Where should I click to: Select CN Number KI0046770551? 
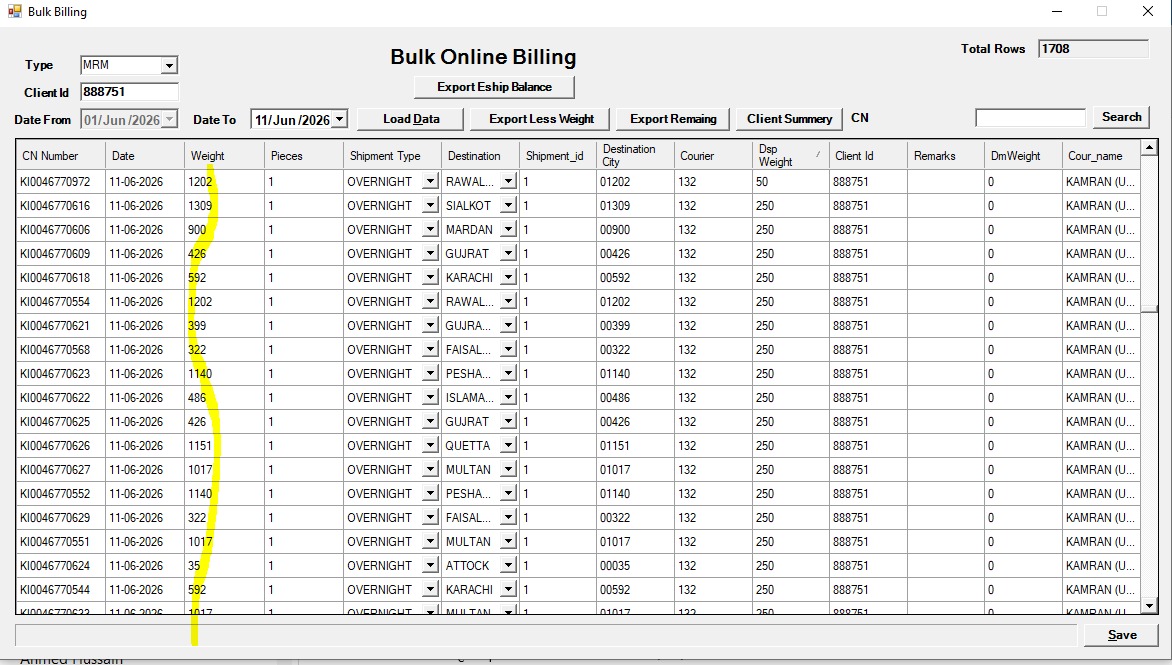click(61, 542)
